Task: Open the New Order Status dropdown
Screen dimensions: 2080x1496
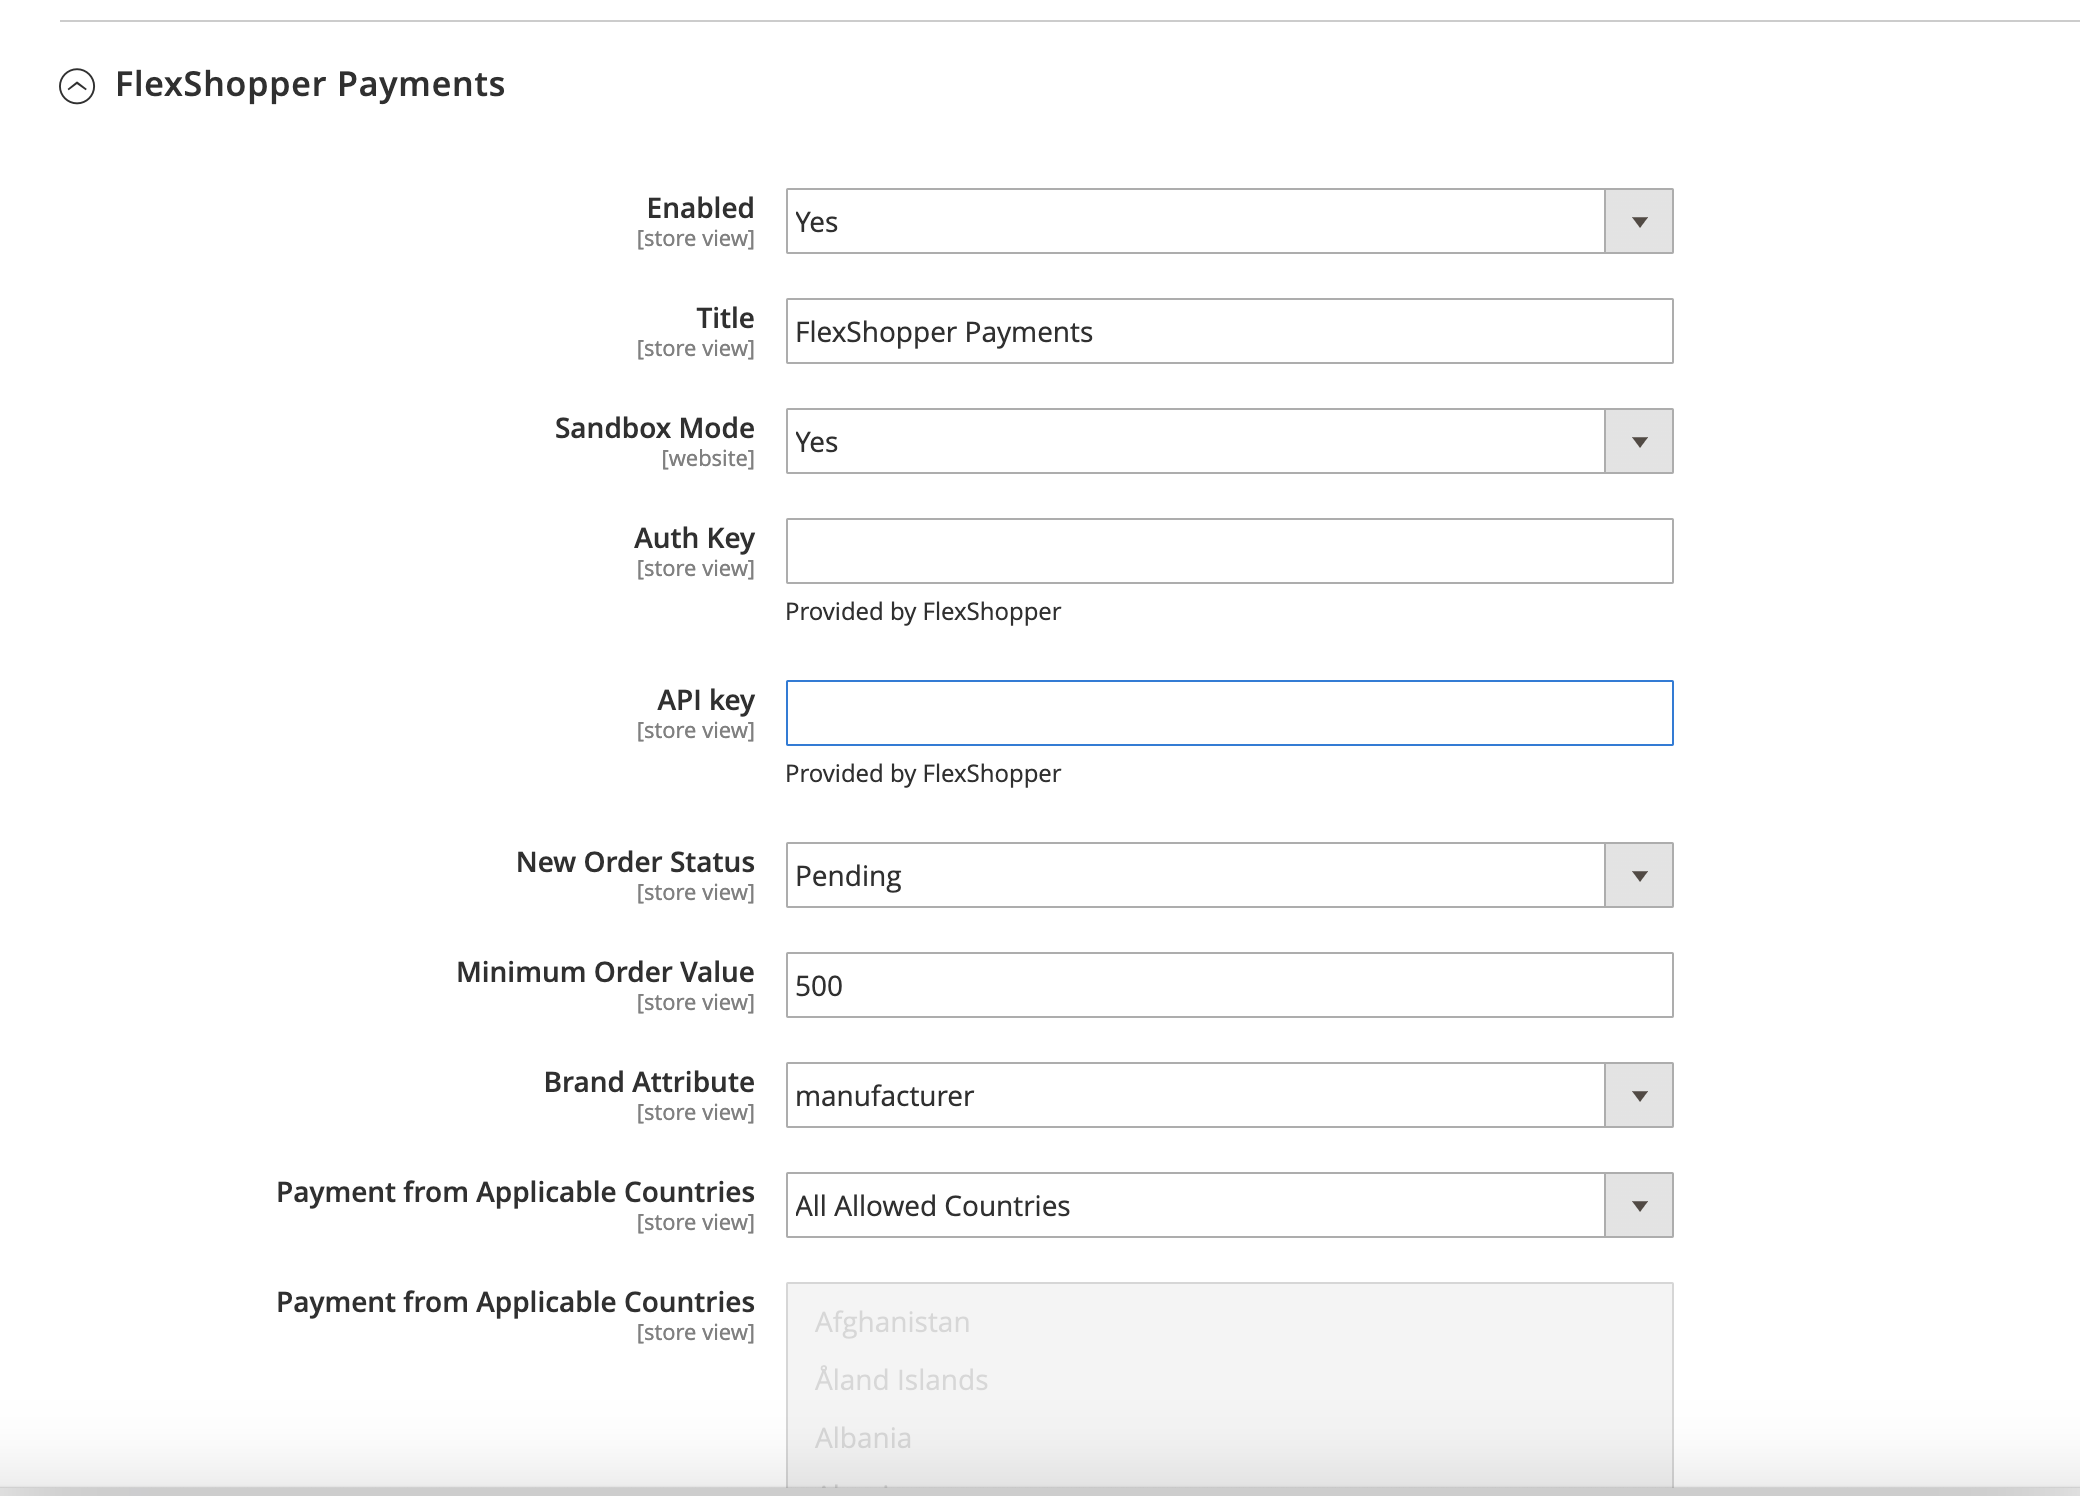Action: point(1229,875)
